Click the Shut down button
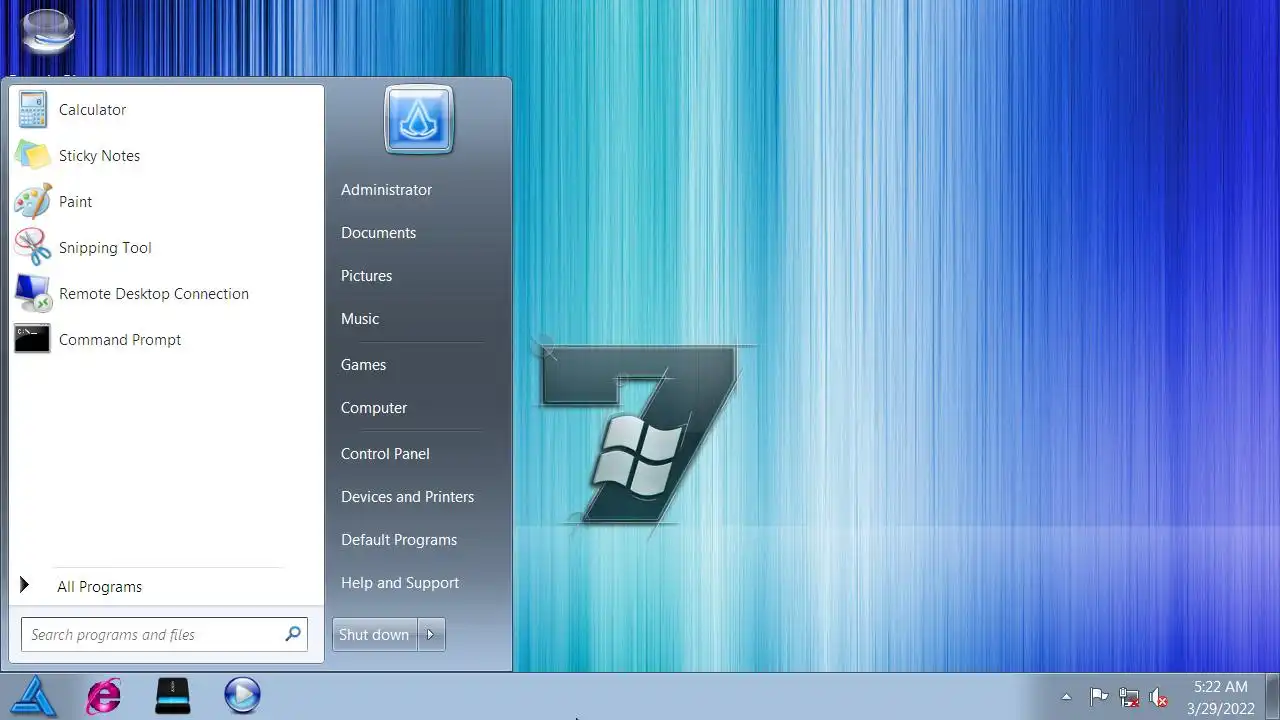Viewport: 1280px width, 720px height. coord(374,634)
